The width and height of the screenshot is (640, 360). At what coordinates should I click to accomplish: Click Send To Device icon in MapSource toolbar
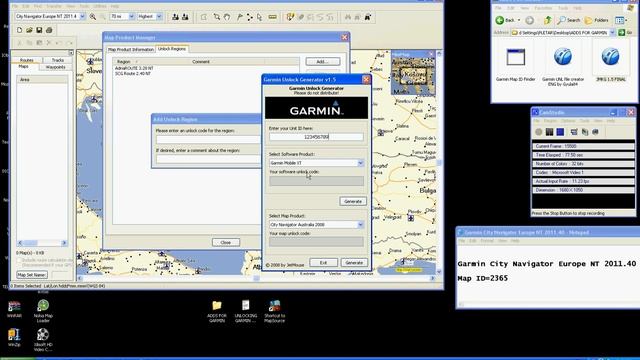click(x=176, y=17)
